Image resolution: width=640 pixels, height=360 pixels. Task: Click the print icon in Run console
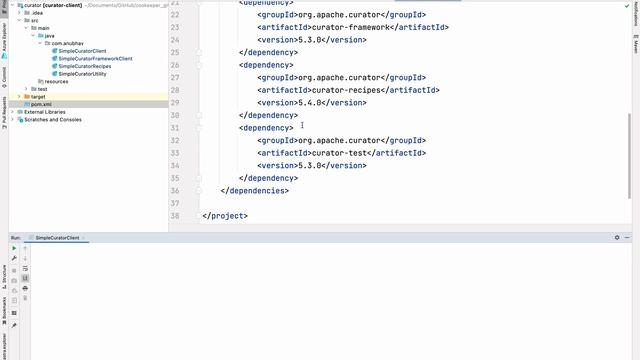[25, 288]
